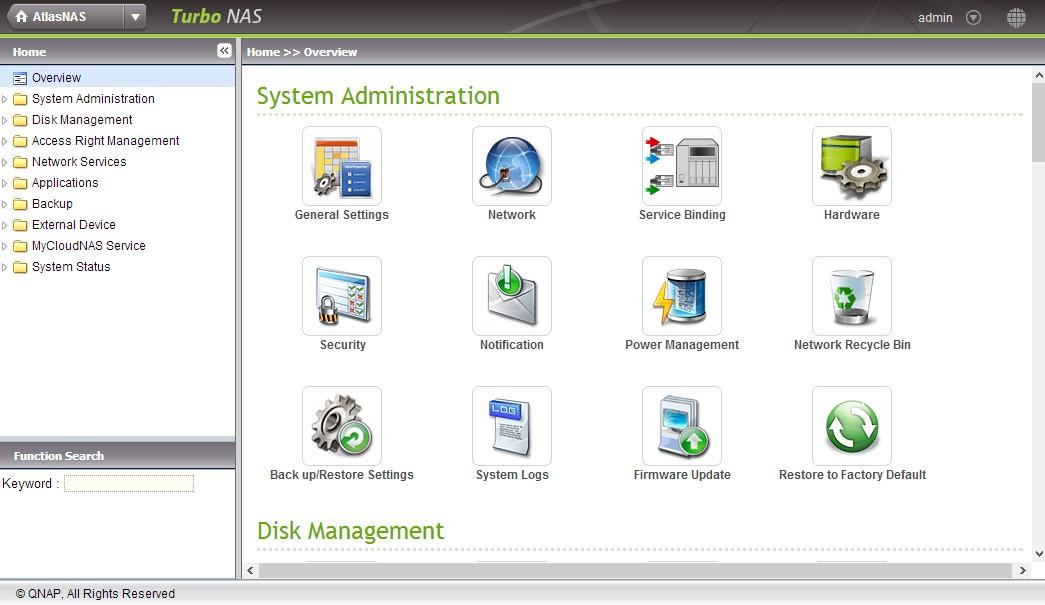Expand the System Status tree node

click(5, 267)
